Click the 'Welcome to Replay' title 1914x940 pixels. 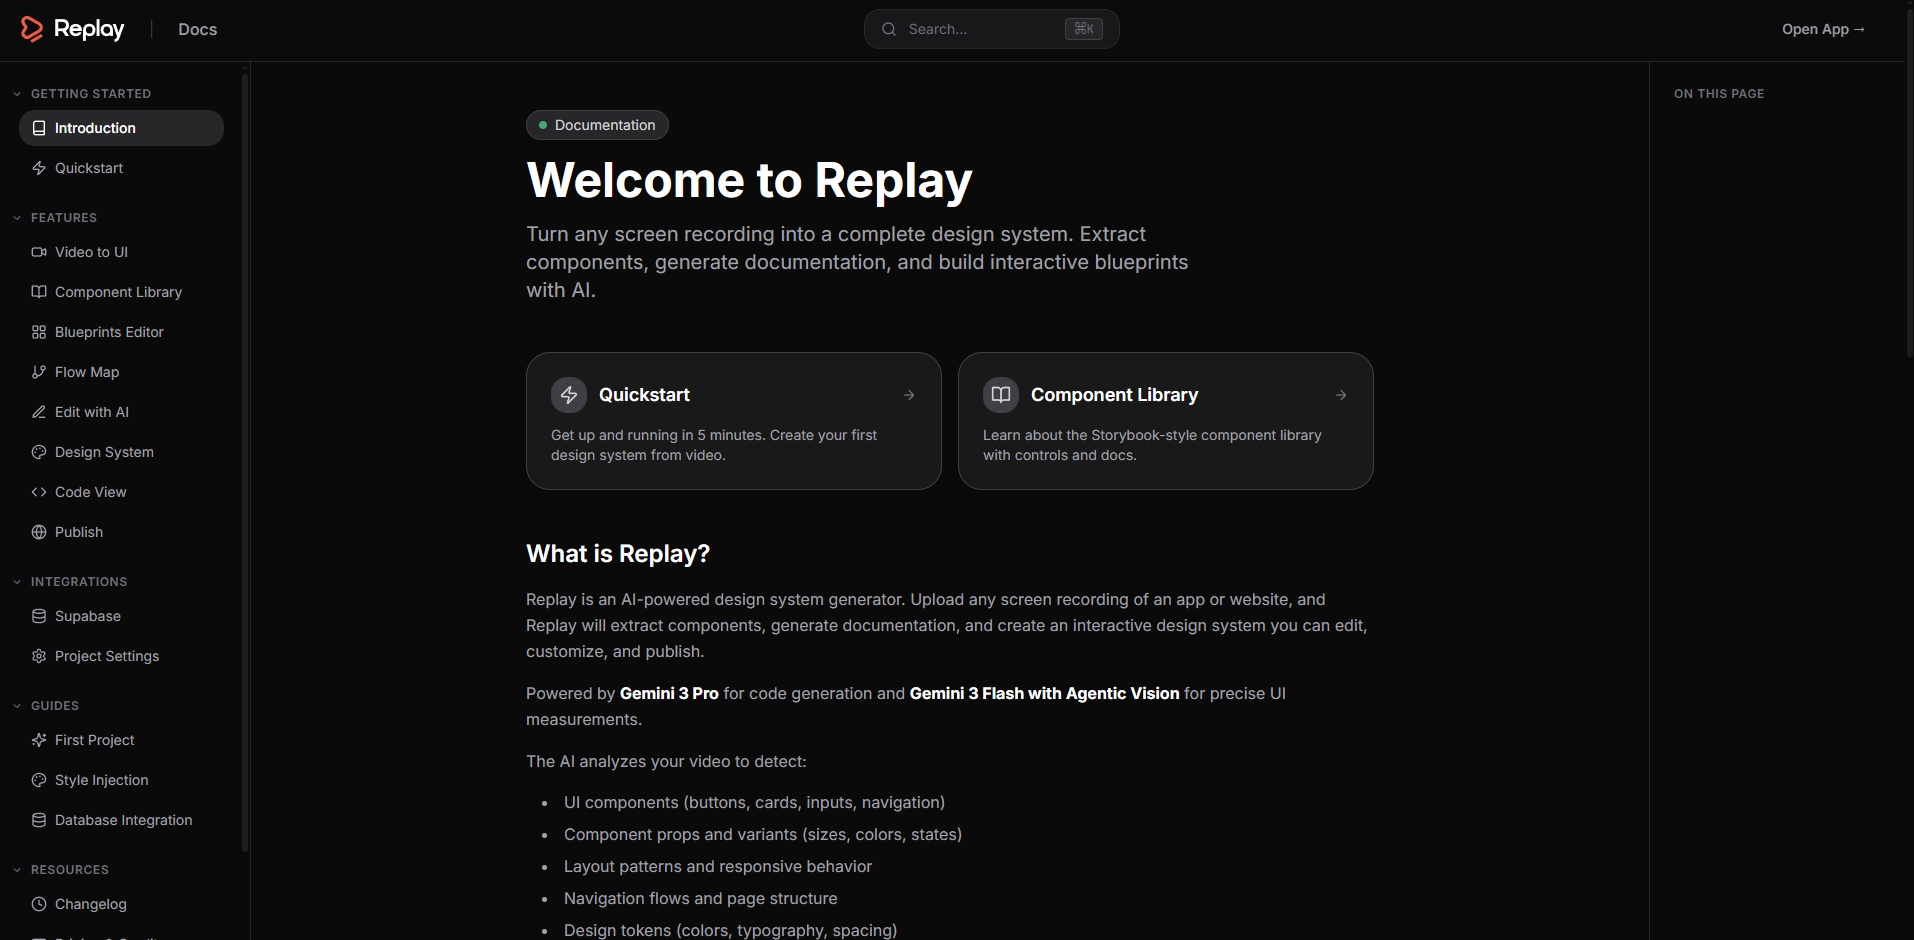coord(749,181)
